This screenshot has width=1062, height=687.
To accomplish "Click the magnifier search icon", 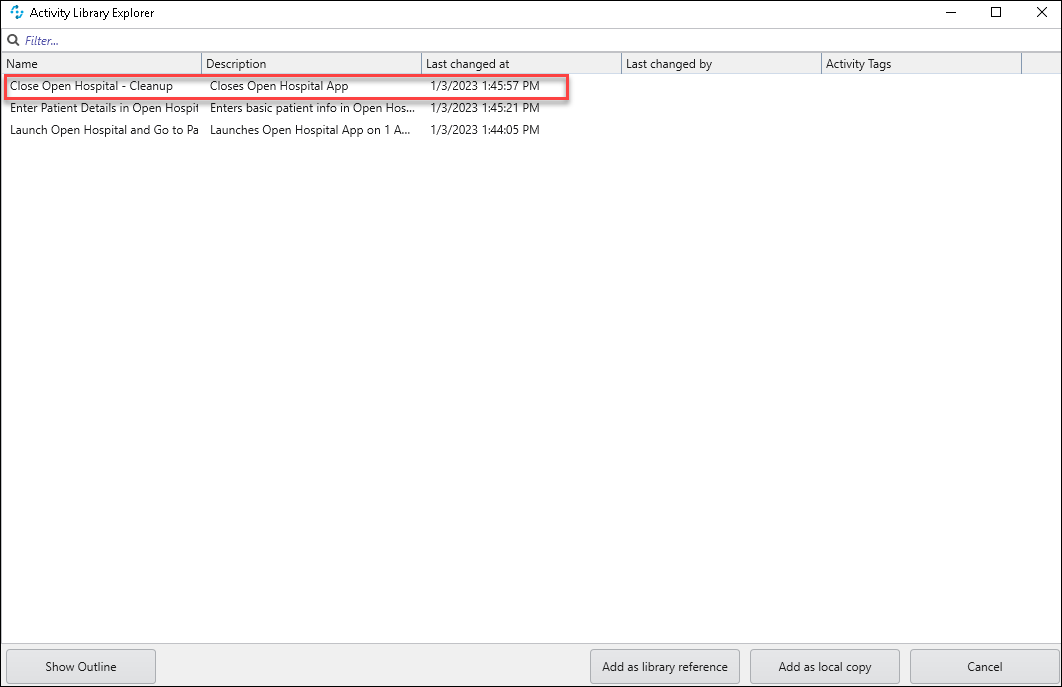I will (13, 41).
